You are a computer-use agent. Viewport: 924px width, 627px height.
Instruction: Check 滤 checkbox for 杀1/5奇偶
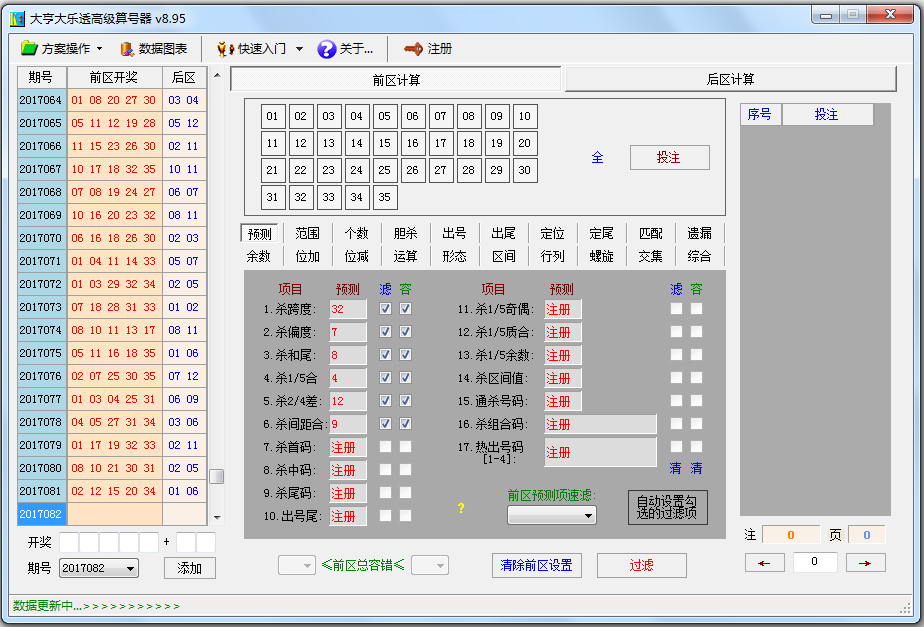676,308
